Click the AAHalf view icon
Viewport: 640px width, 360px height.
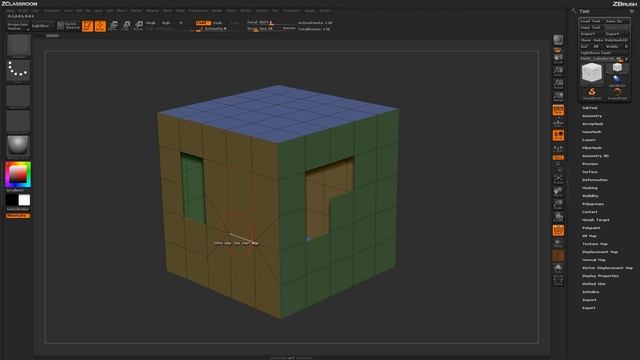point(558,97)
